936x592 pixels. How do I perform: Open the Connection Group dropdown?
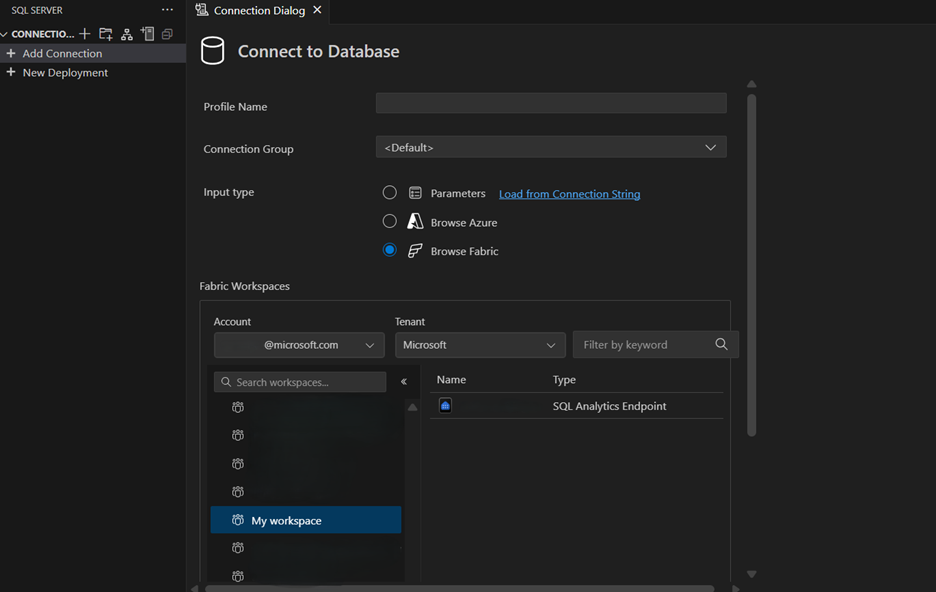click(x=550, y=148)
